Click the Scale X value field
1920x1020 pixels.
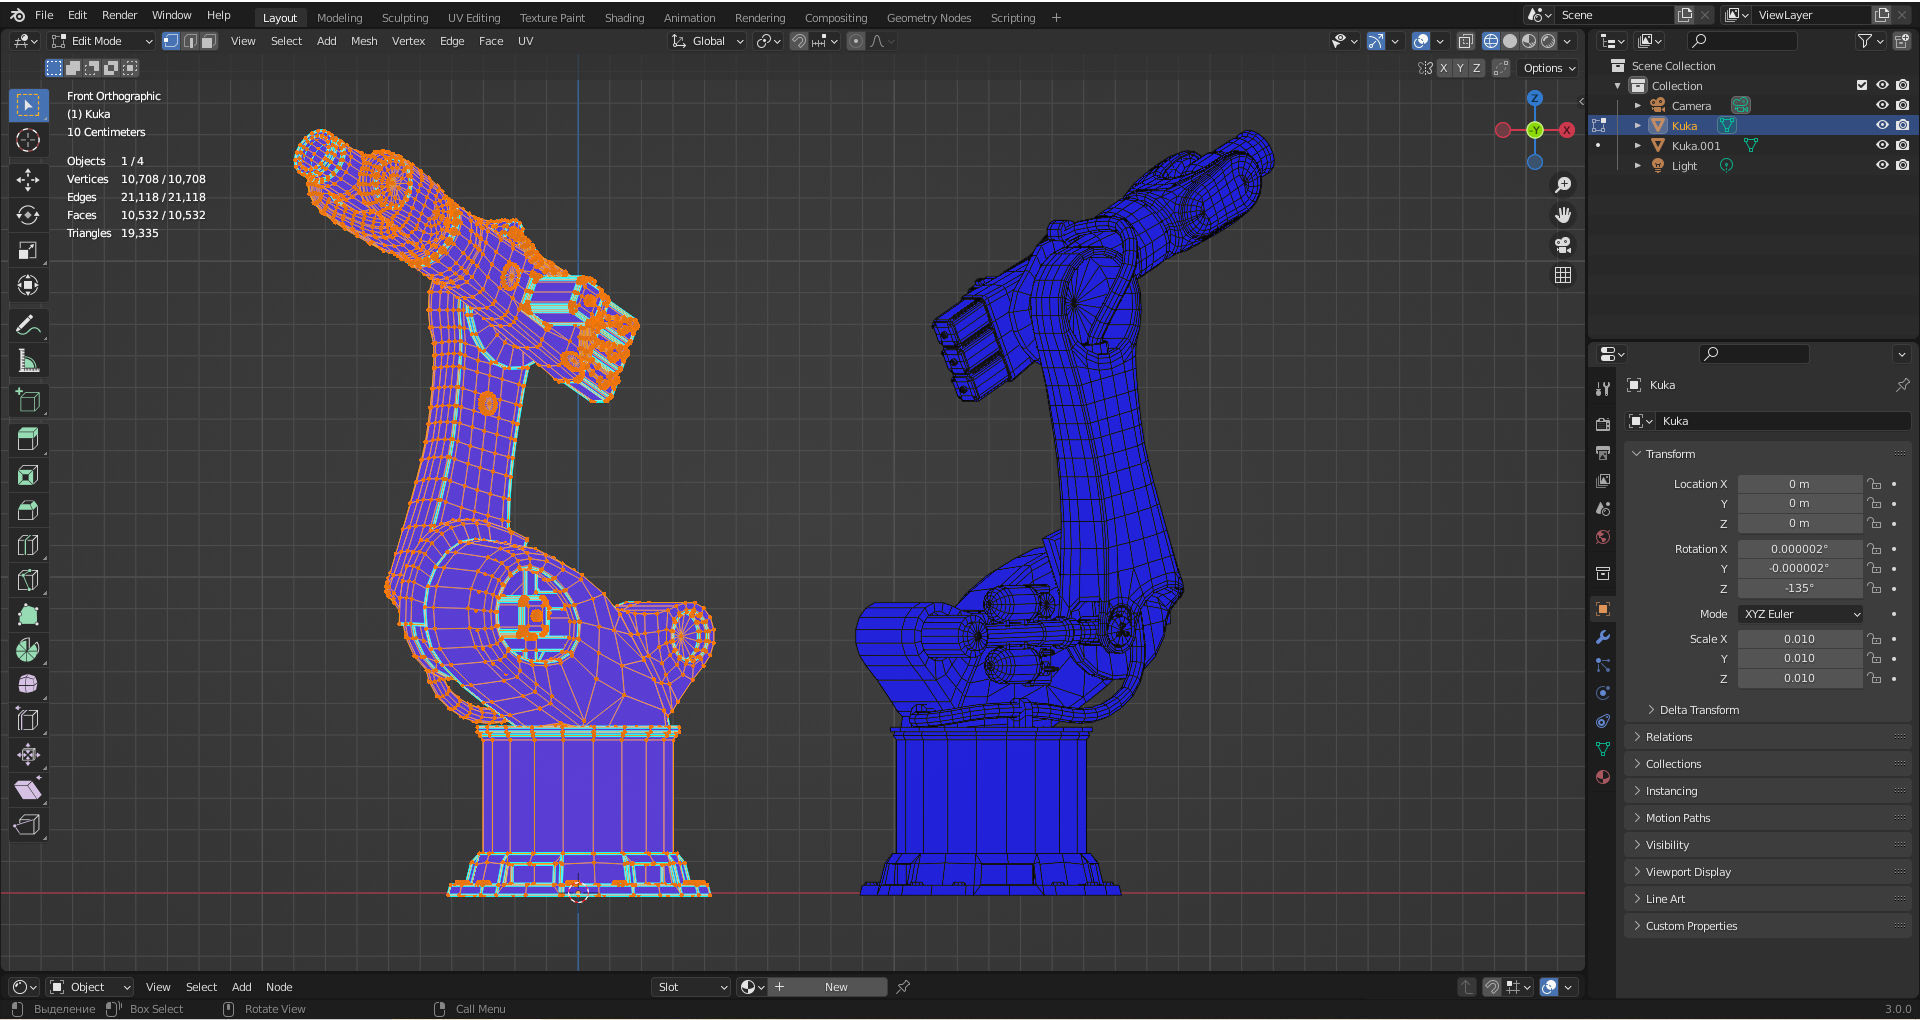coord(1799,639)
